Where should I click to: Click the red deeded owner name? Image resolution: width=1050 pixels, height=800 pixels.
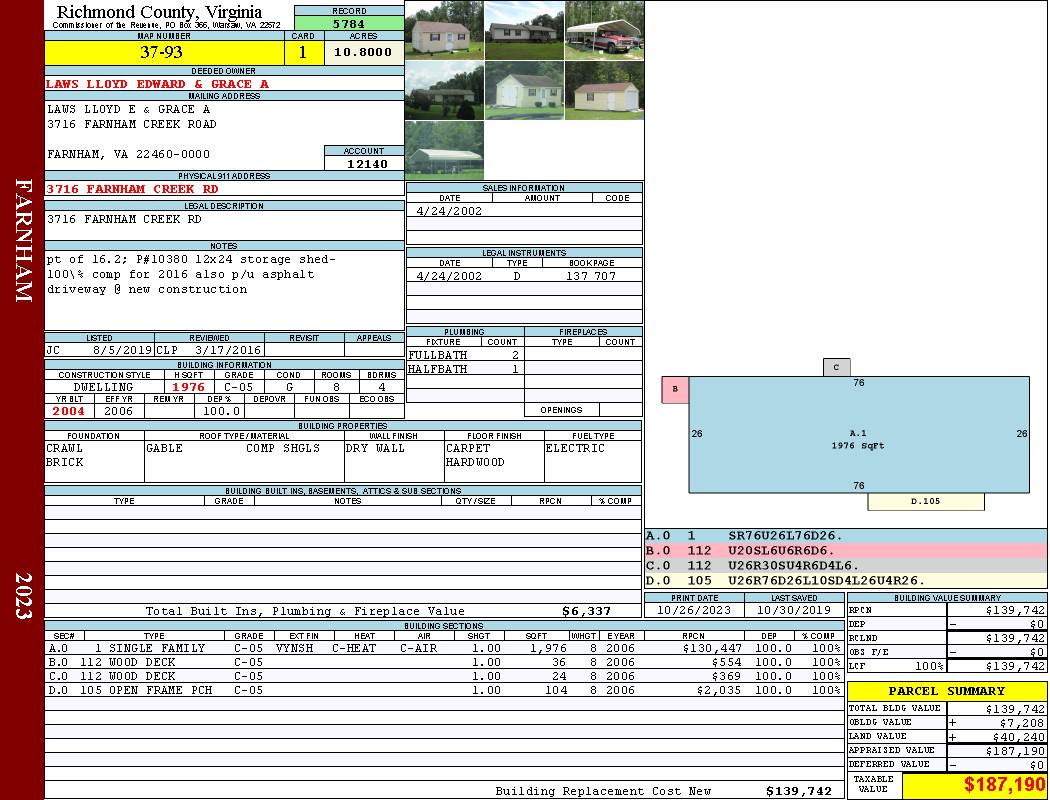tap(157, 84)
